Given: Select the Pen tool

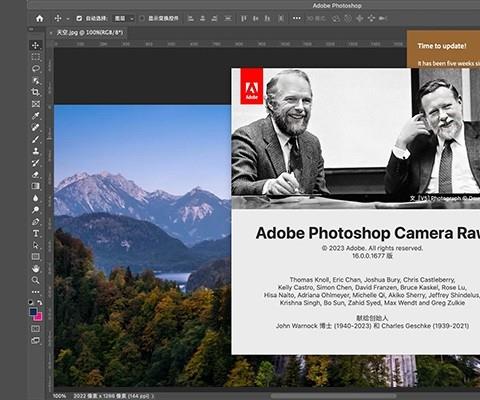Looking at the screenshot, I should [x=36, y=222].
